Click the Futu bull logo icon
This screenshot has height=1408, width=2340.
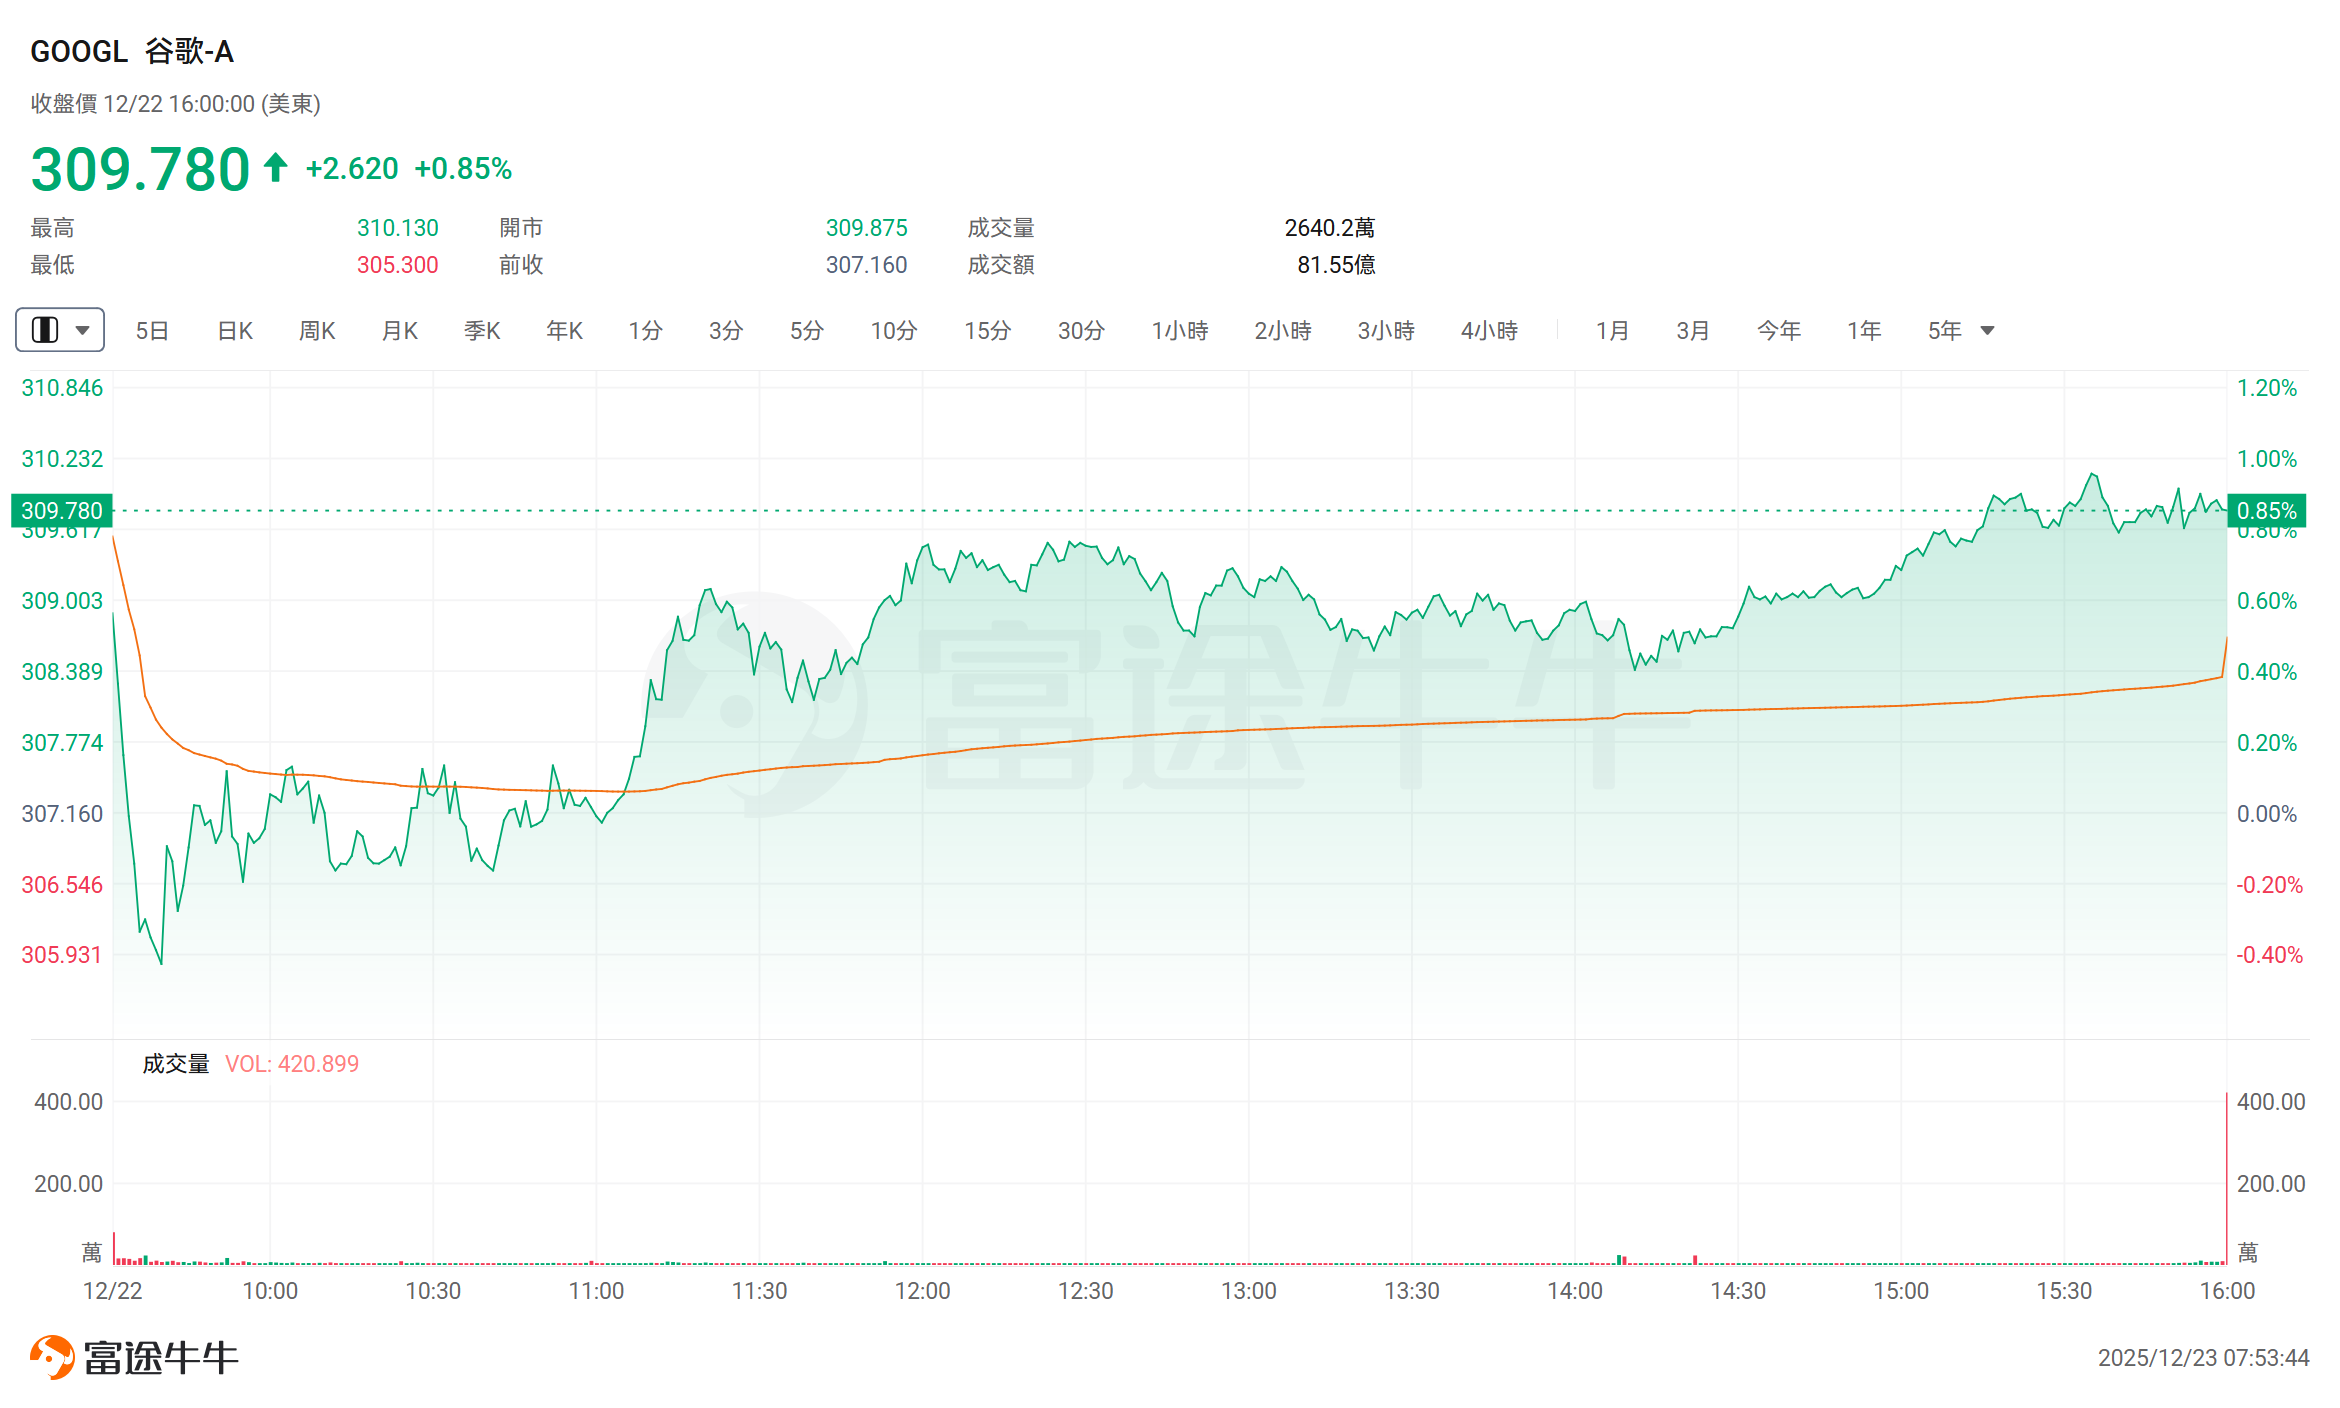tap(52, 1357)
